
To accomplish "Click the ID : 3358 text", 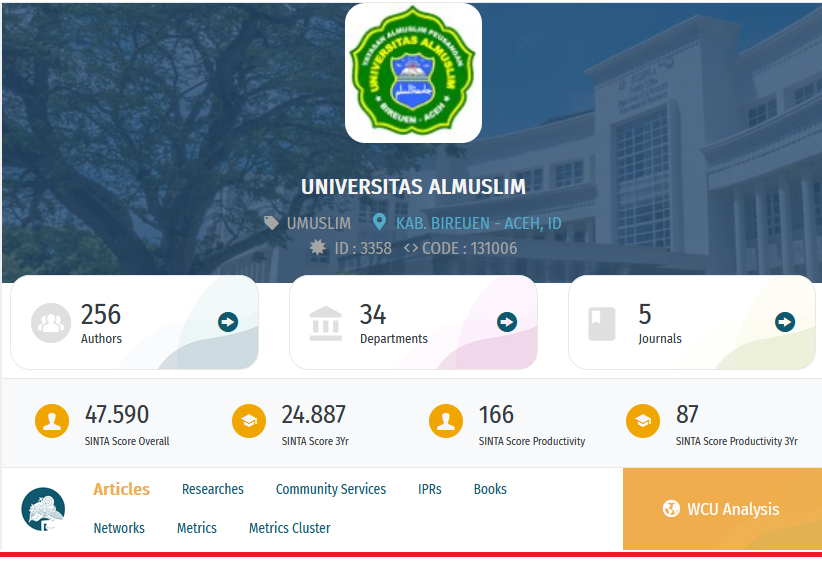I will click(363, 248).
